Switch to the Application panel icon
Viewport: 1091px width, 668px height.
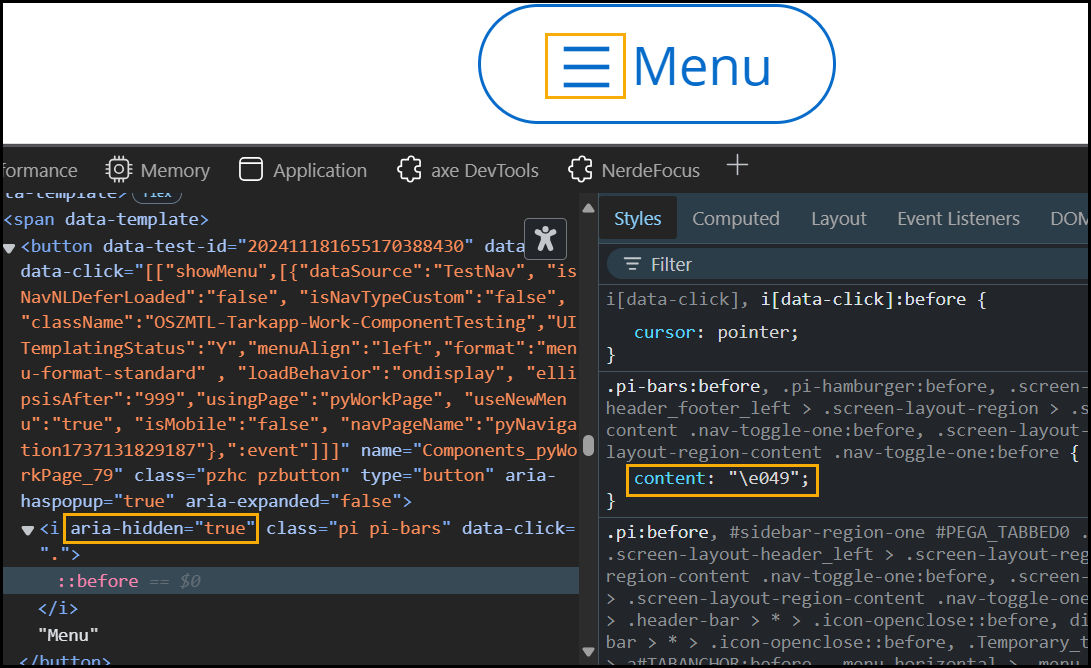coord(250,170)
